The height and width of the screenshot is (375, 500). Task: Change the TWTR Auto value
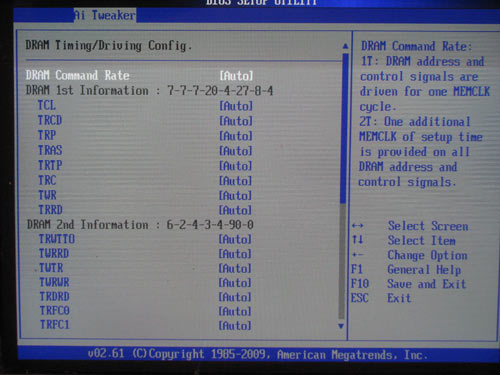point(235,268)
